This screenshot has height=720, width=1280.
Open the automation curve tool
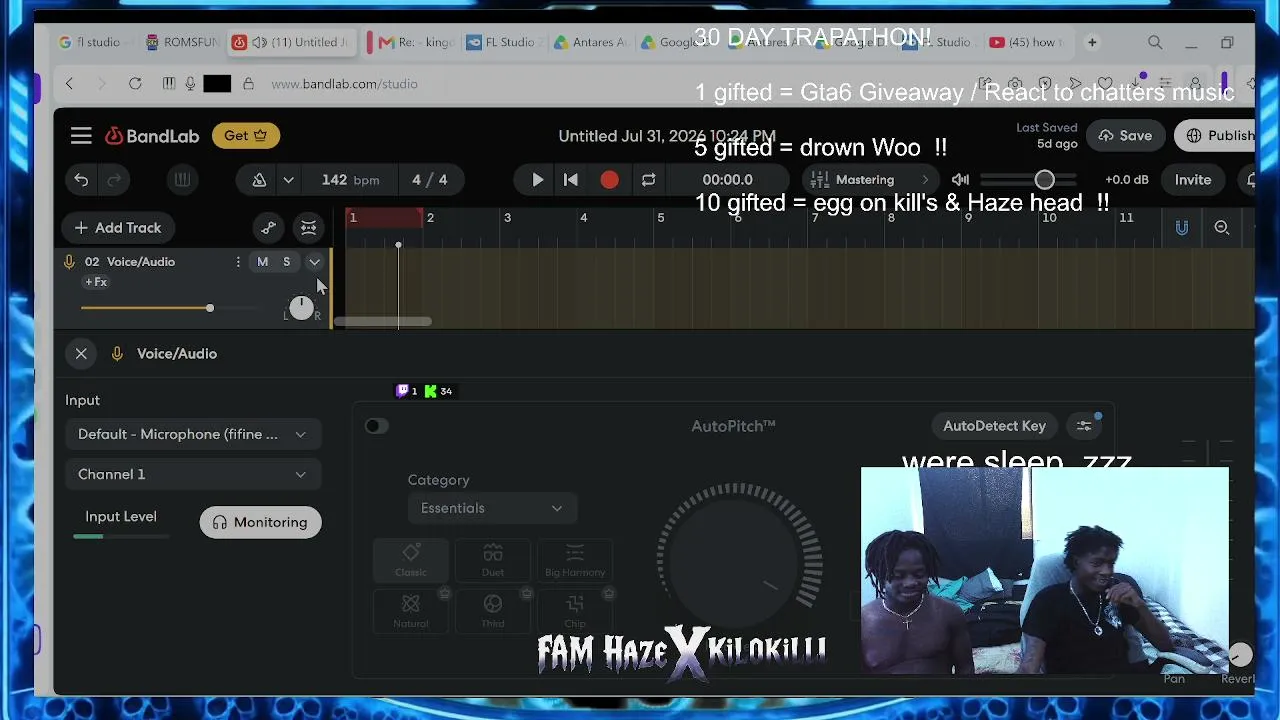tap(268, 228)
